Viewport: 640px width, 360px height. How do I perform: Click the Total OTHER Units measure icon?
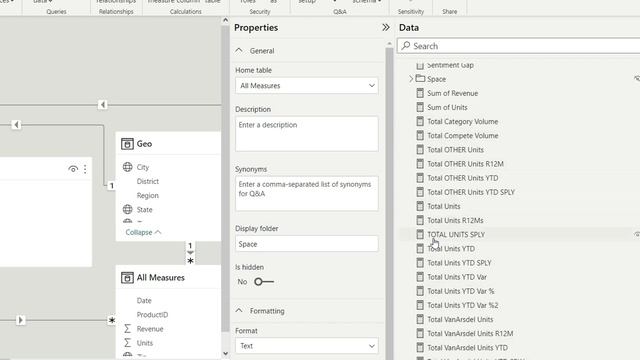(420, 150)
